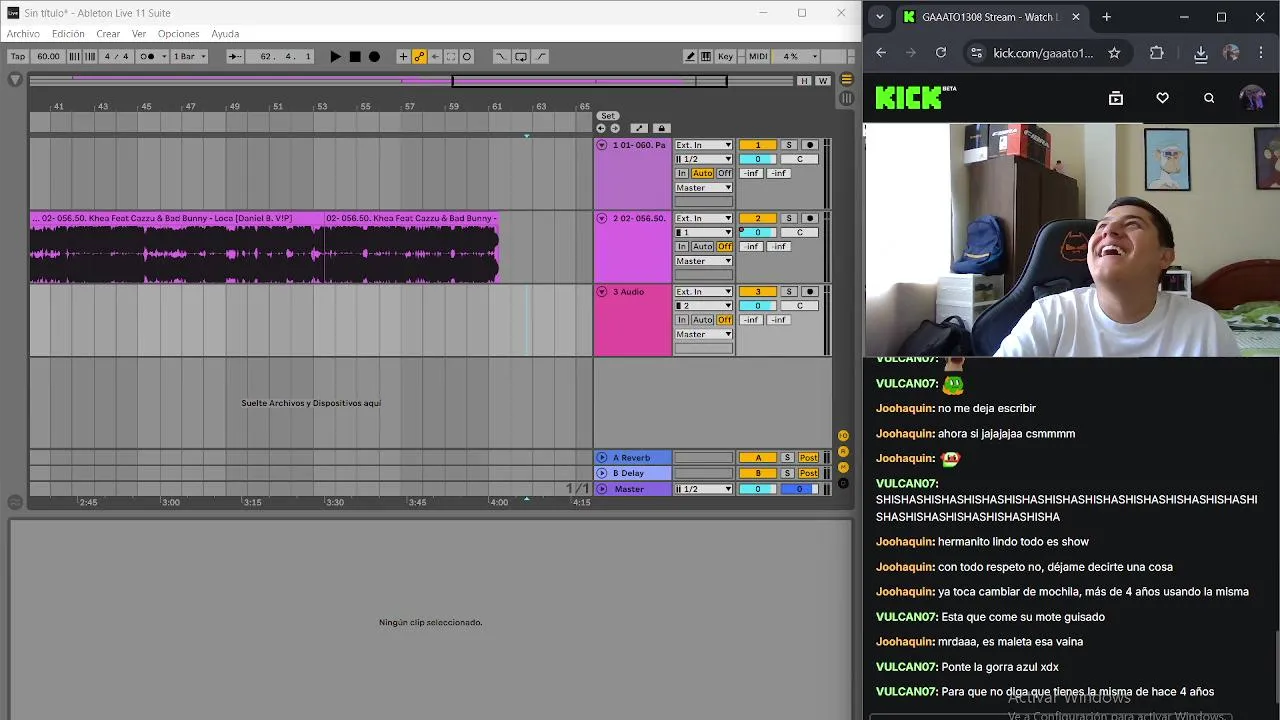Solo track 2 with S button
The image size is (1280, 720).
click(x=788, y=218)
